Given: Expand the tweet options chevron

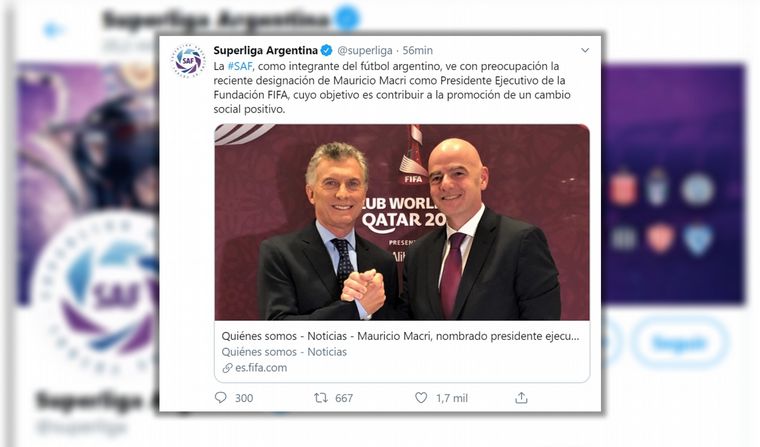Looking at the screenshot, I should point(585,50).
